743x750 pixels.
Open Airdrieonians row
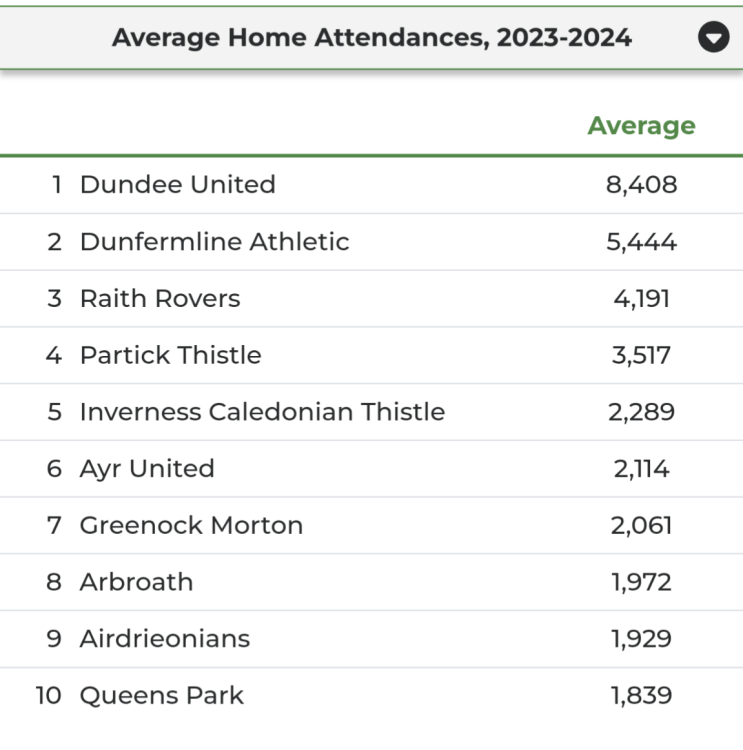371,639
